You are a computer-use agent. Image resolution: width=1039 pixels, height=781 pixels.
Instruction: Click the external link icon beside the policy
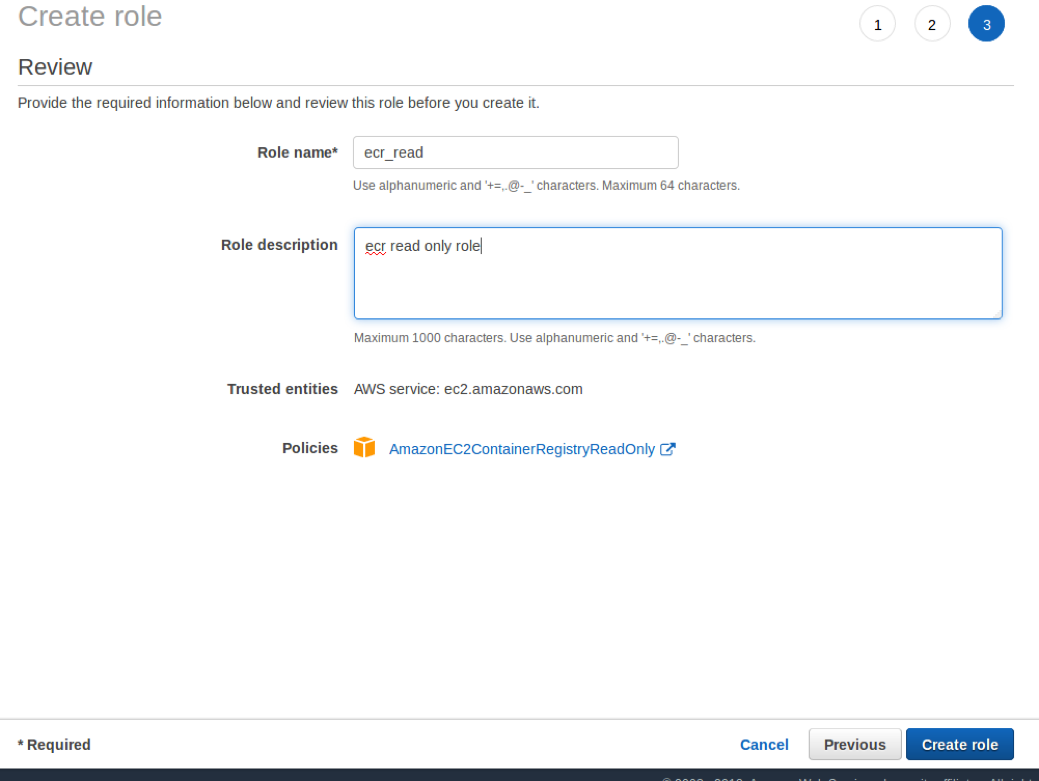[x=668, y=449]
